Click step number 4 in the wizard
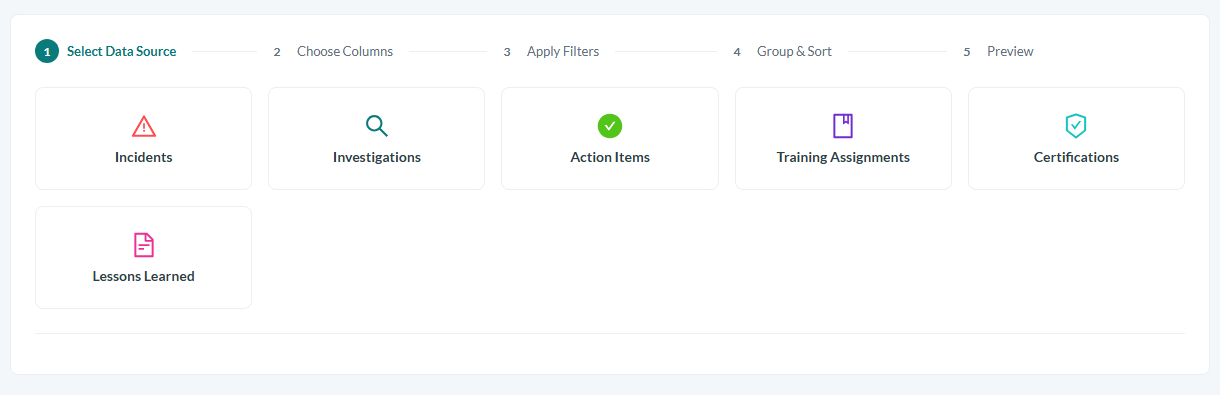 pyautogui.click(x=737, y=52)
